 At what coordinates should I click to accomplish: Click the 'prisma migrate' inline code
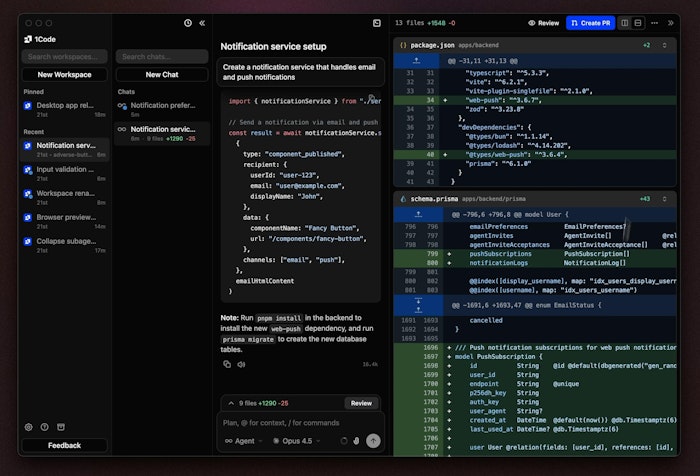(248, 339)
